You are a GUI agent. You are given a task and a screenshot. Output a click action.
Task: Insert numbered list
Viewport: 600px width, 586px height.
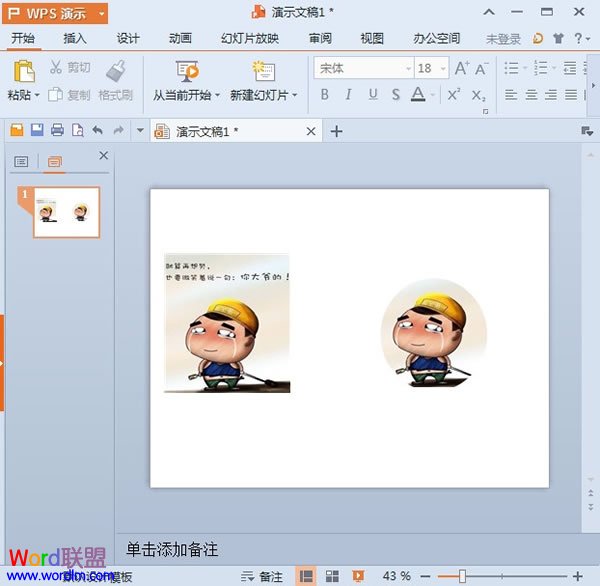[x=541, y=68]
